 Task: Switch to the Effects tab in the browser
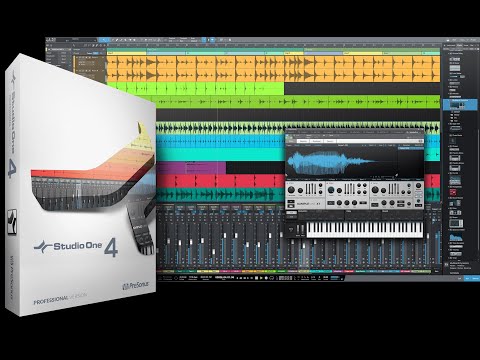[x=459, y=45]
